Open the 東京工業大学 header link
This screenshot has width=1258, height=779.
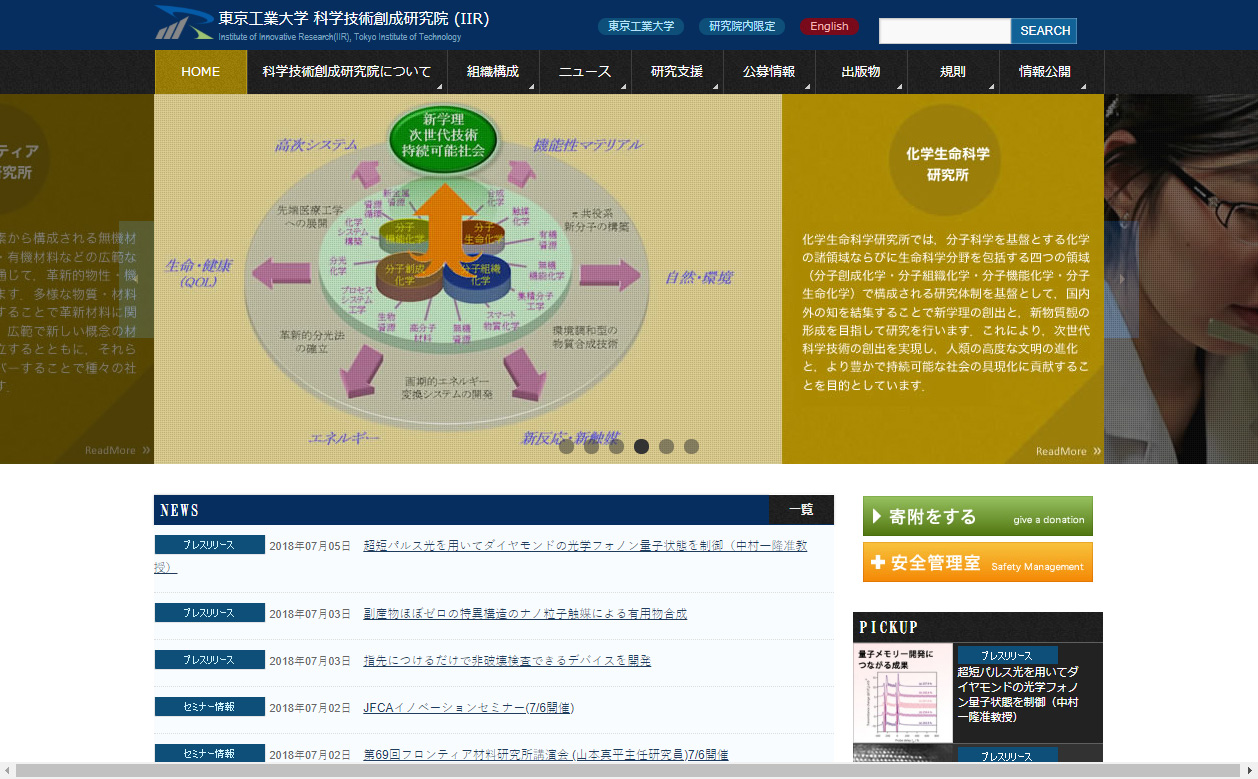coord(641,27)
